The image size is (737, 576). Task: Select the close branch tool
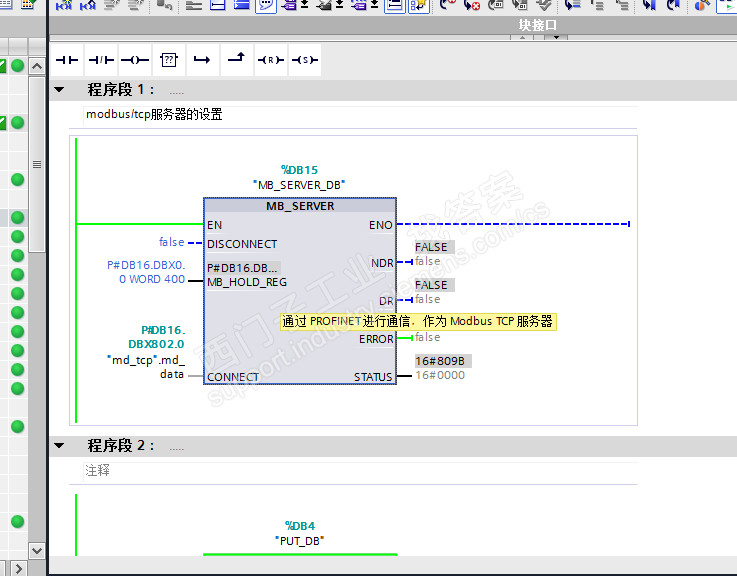(236, 60)
